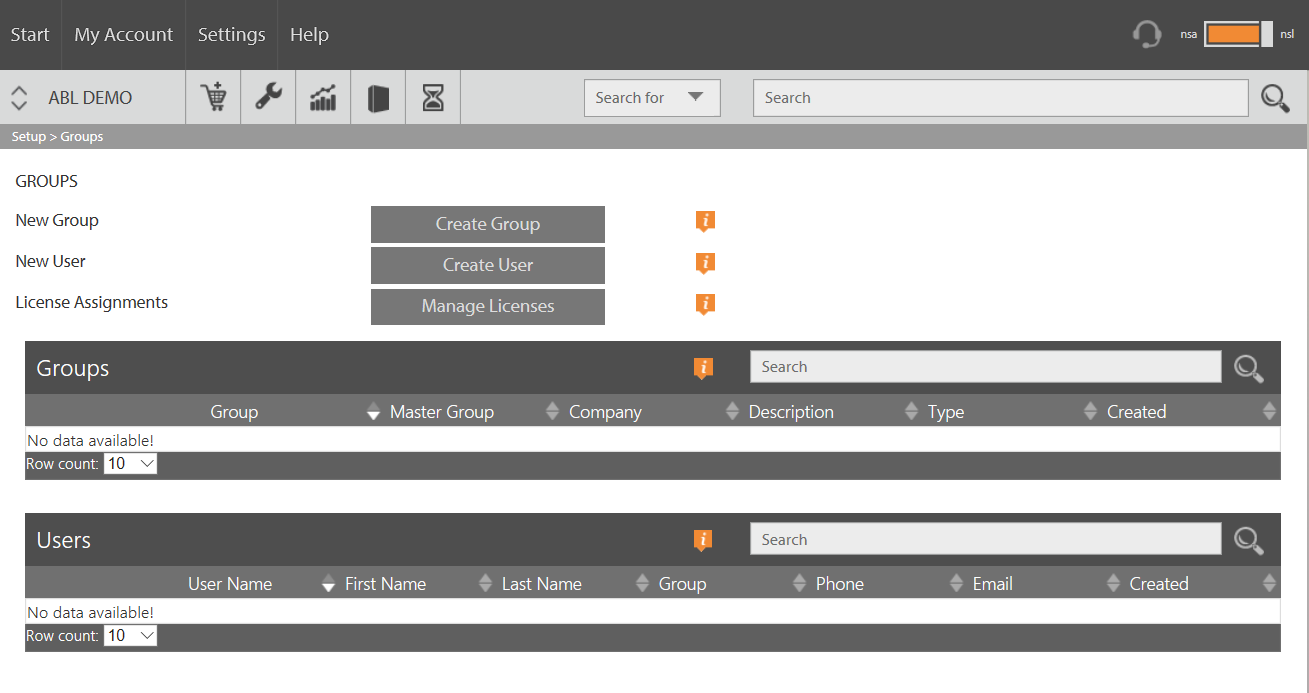1309x693 pixels.
Task: Open Groups table Row count dropdown
Action: [130, 464]
